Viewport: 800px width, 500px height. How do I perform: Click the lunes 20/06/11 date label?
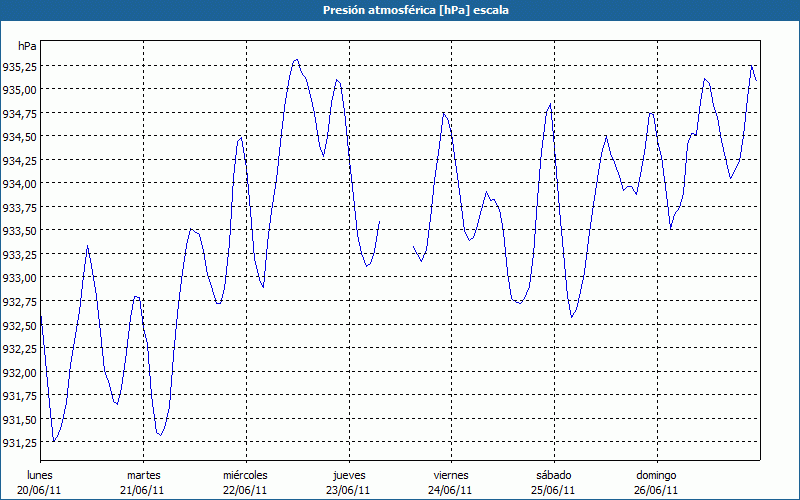coord(41,482)
